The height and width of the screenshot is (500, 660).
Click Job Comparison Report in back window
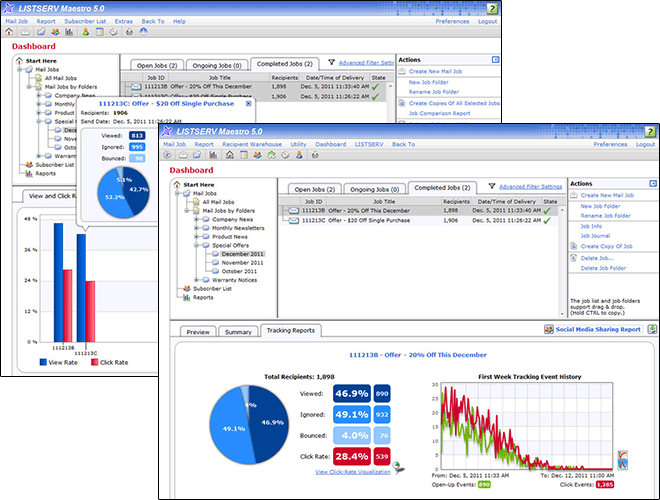[x=439, y=113]
